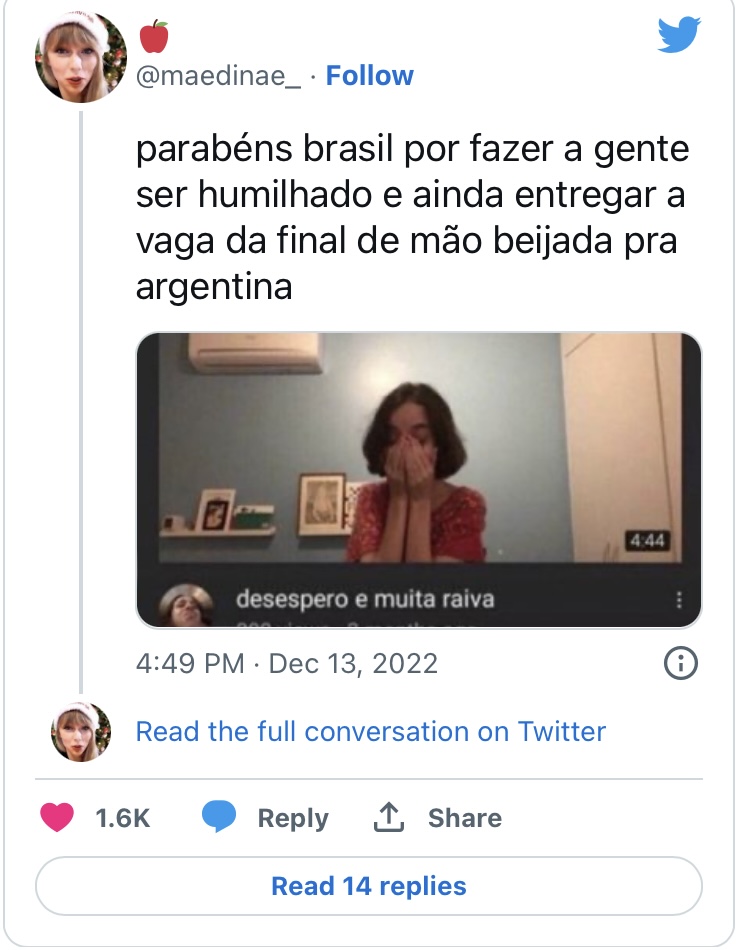
Task: Follow the @maedinae_ account
Action: point(370,76)
